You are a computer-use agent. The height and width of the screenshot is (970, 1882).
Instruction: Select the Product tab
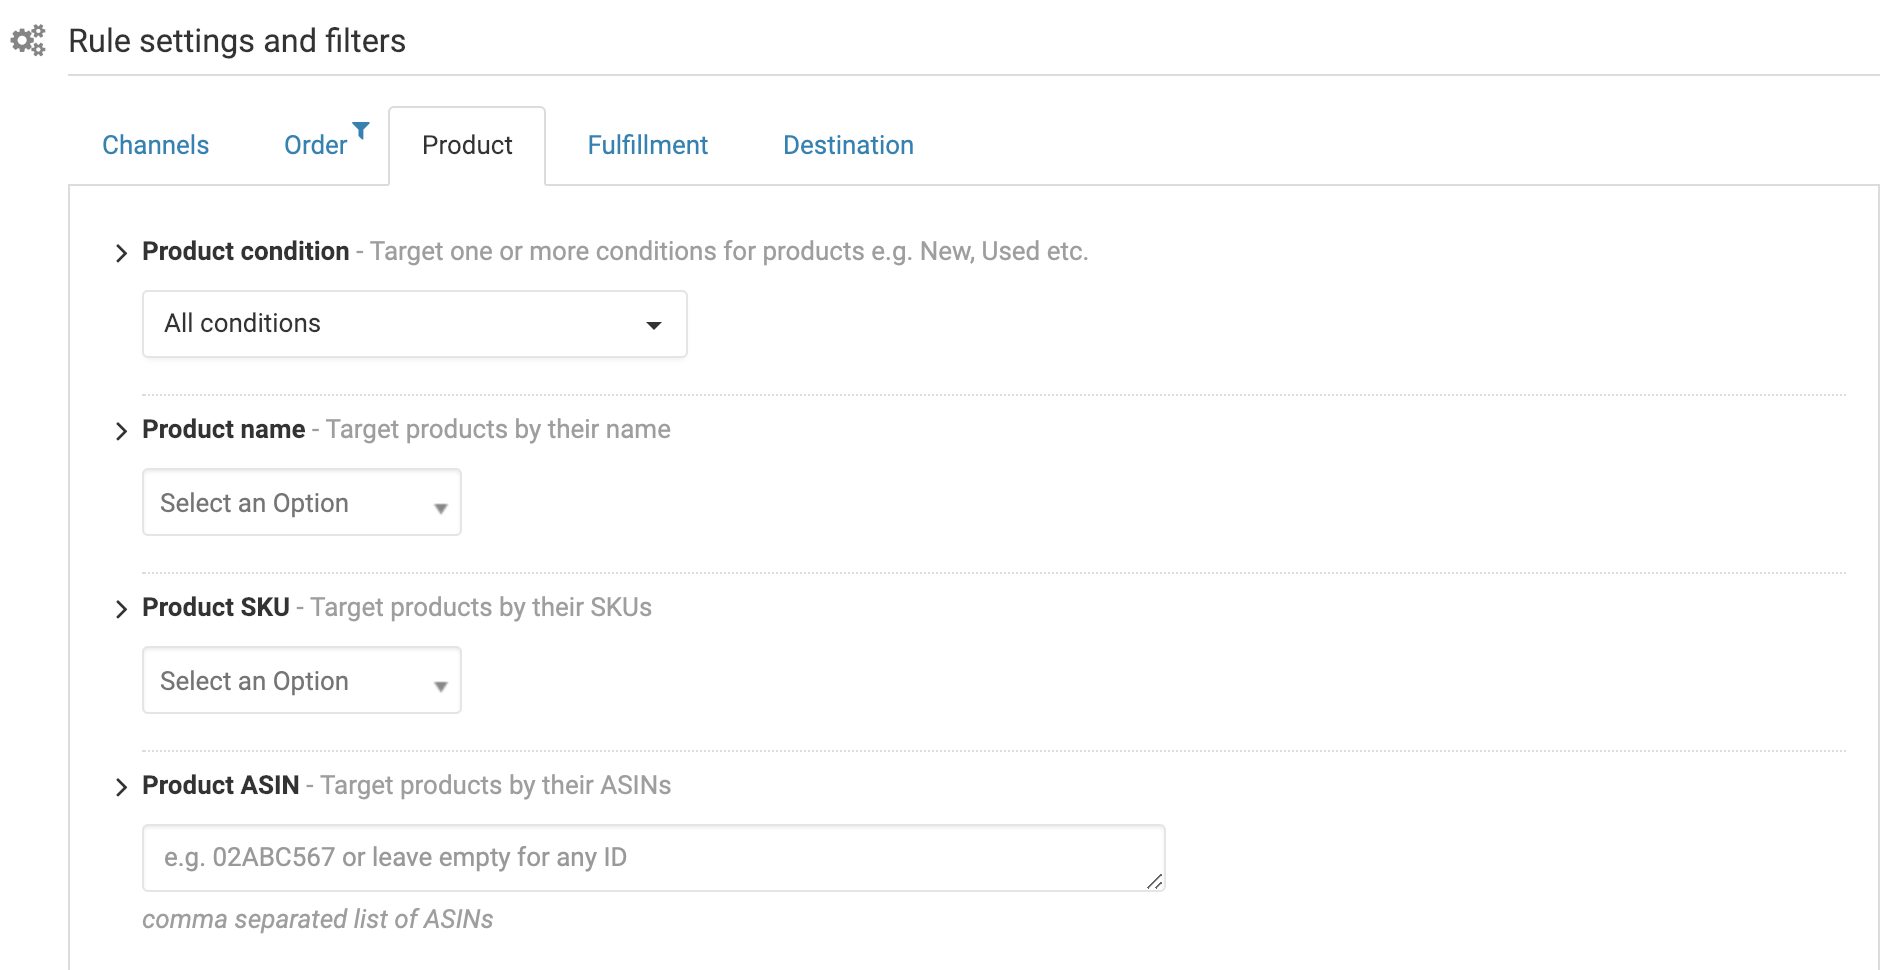click(x=467, y=145)
